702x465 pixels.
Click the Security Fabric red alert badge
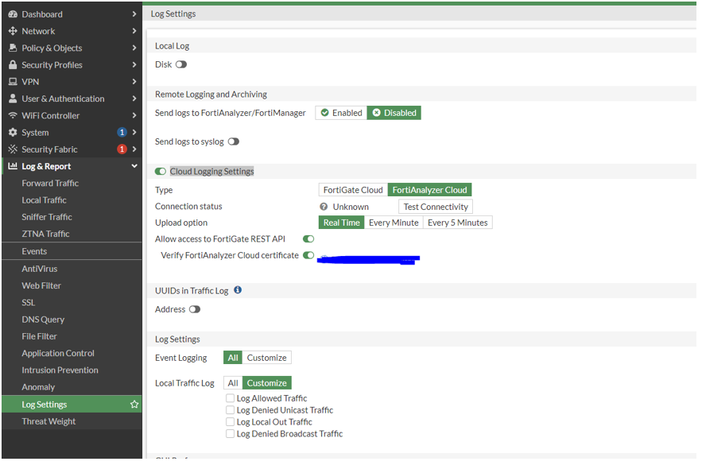tap(122, 149)
